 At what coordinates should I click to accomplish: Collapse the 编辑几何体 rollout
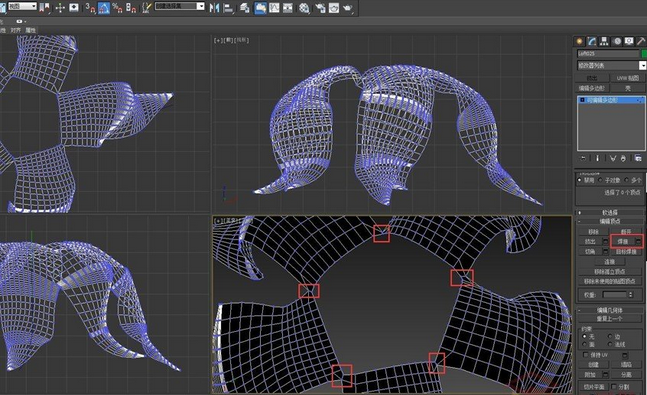pyautogui.click(x=609, y=310)
